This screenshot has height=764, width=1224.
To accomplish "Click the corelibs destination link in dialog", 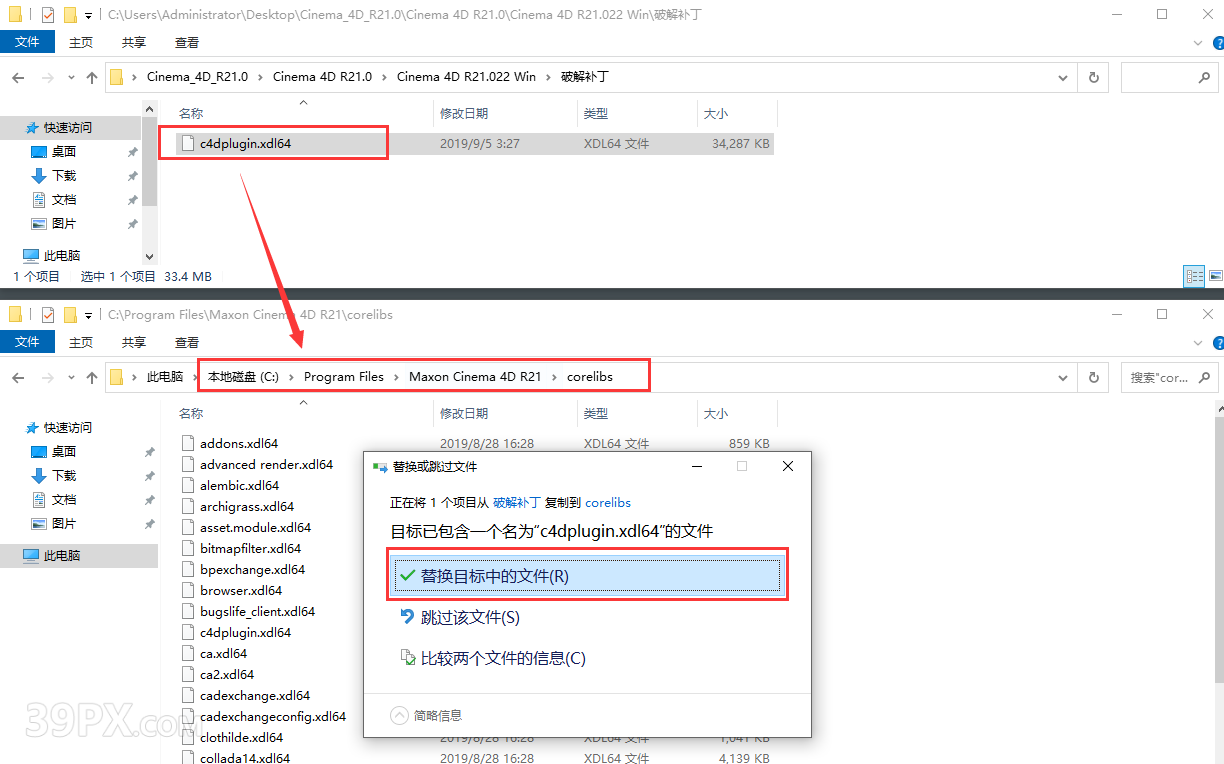I will (x=608, y=502).
